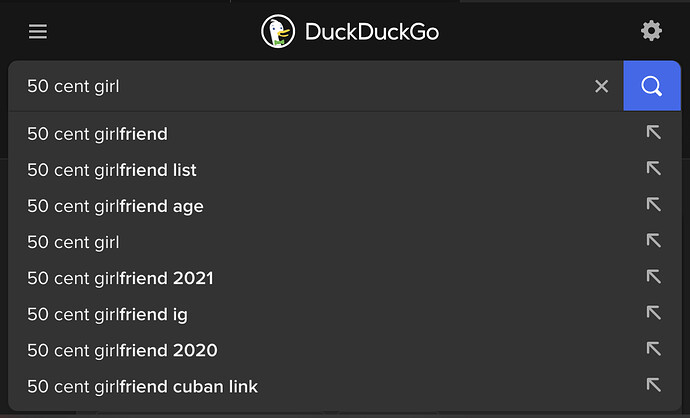Fill query using arrow beside 'girlfriend age'

click(653, 205)
